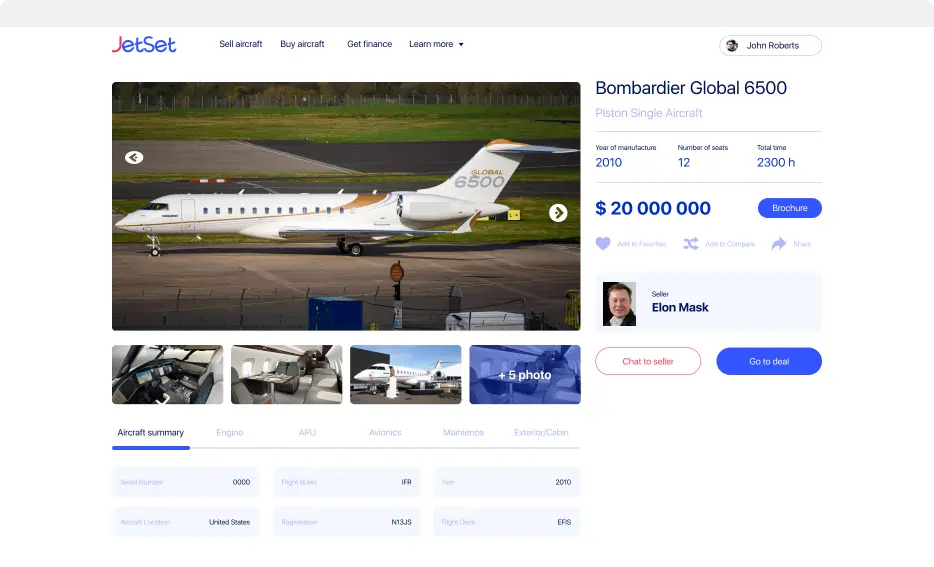Click the Share arrow icon

coord(779,244)
